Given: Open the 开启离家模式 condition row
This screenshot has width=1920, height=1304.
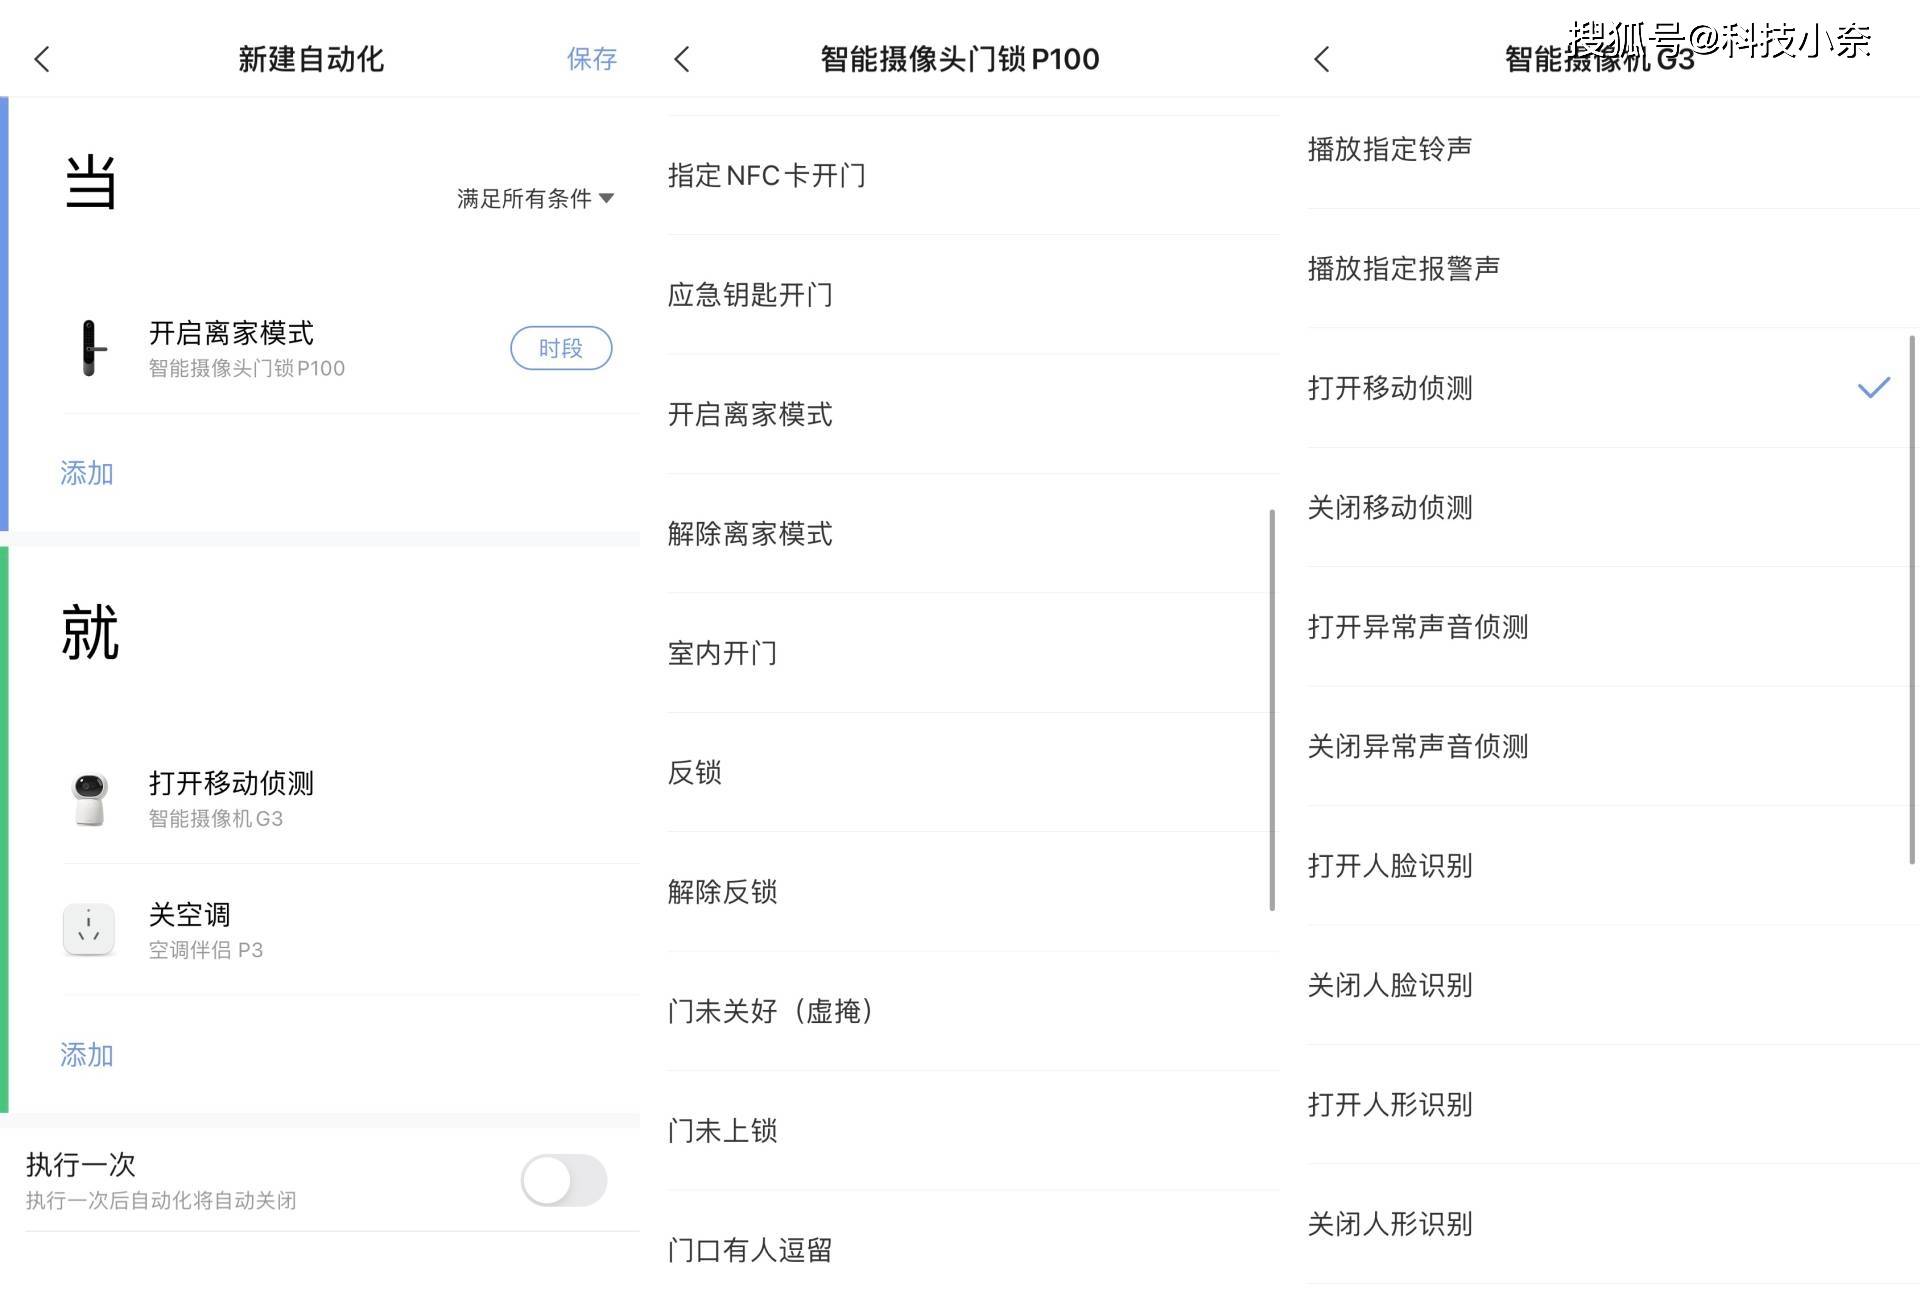Looking at the screenshot, I should [350, 348].
